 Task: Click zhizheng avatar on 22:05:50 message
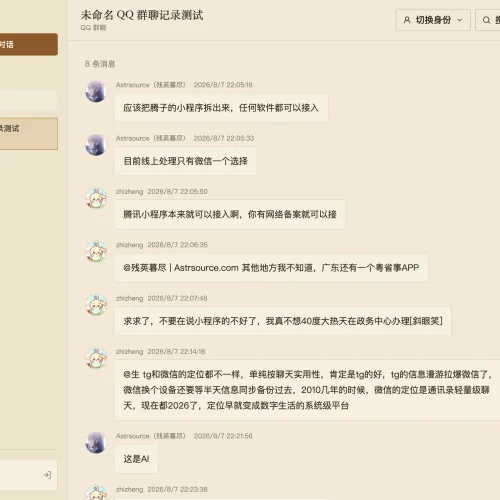pyautogui.click(x=96, y=198)
